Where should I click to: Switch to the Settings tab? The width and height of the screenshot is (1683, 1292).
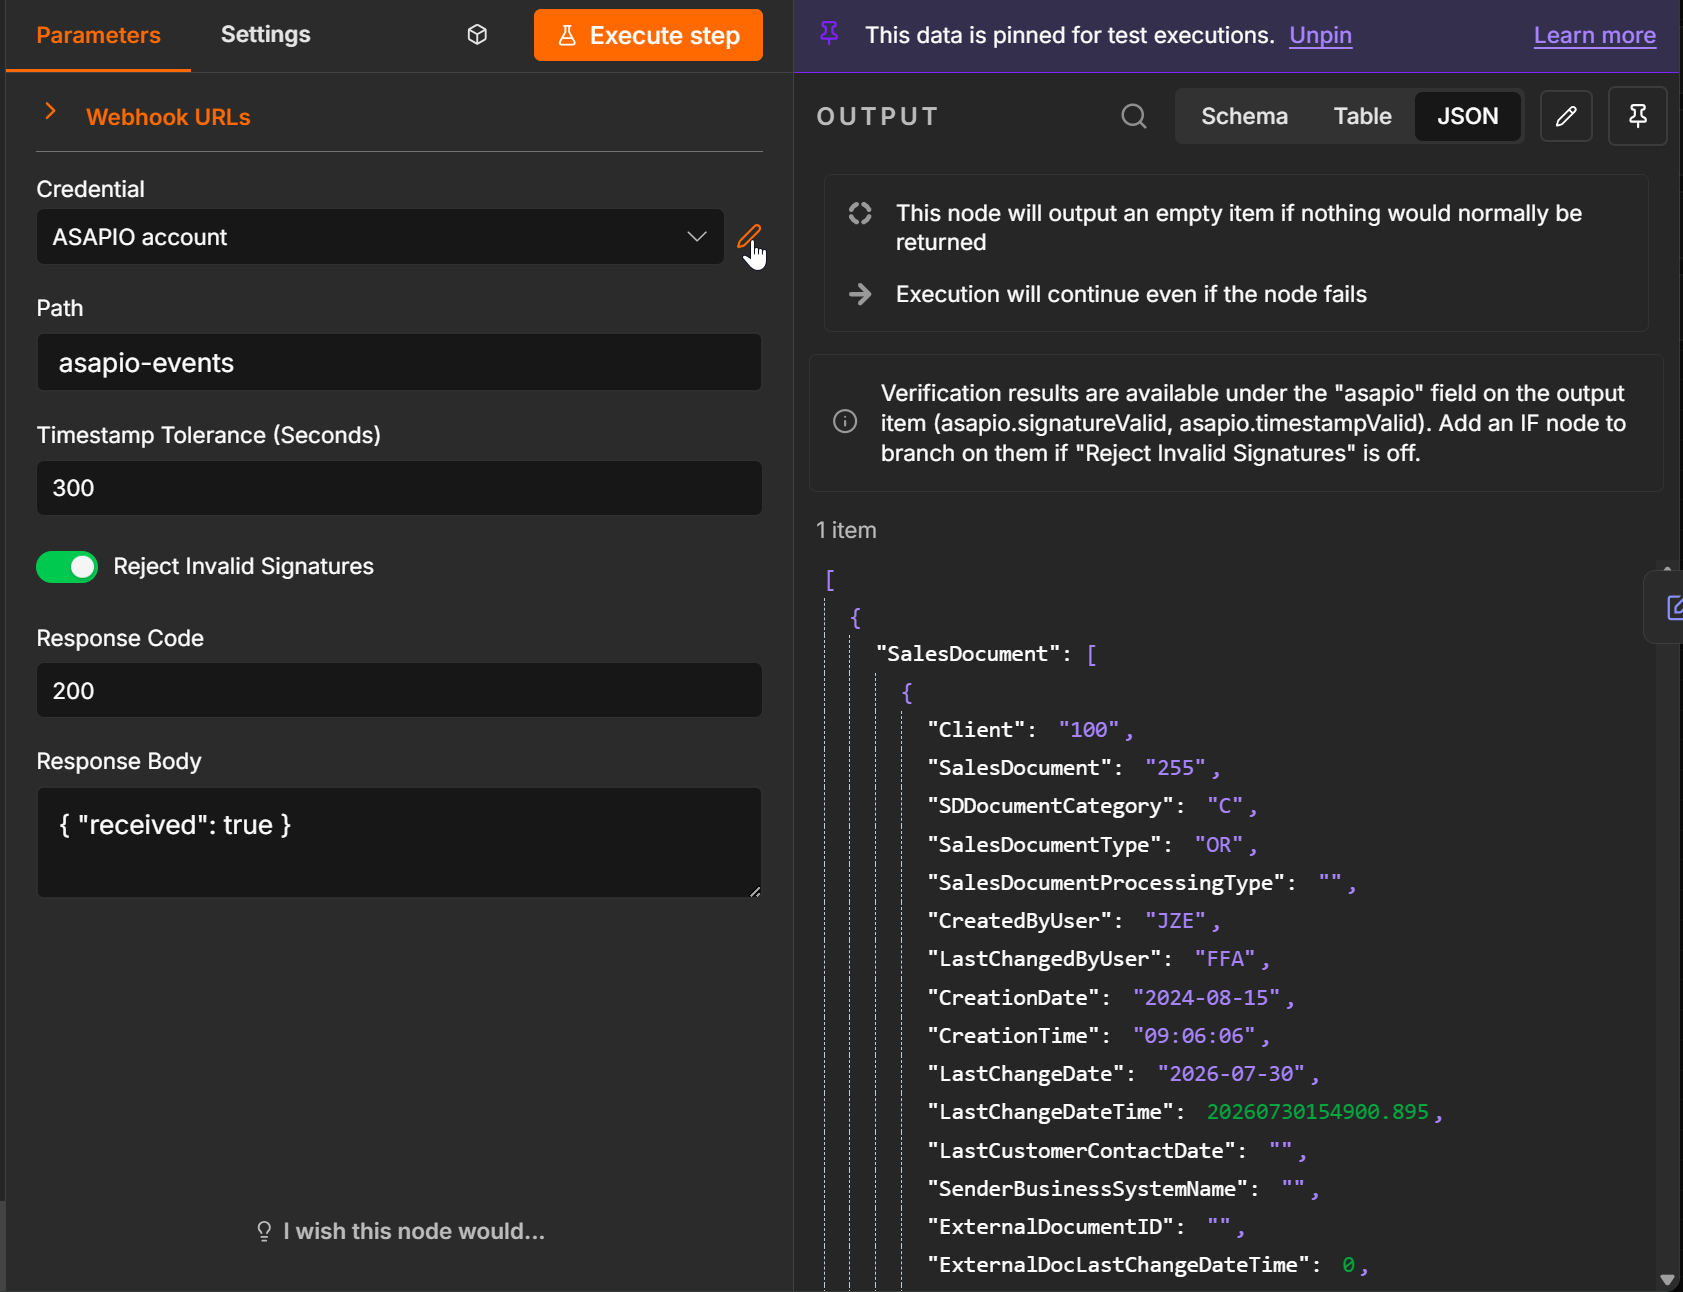tap(266, 35)
